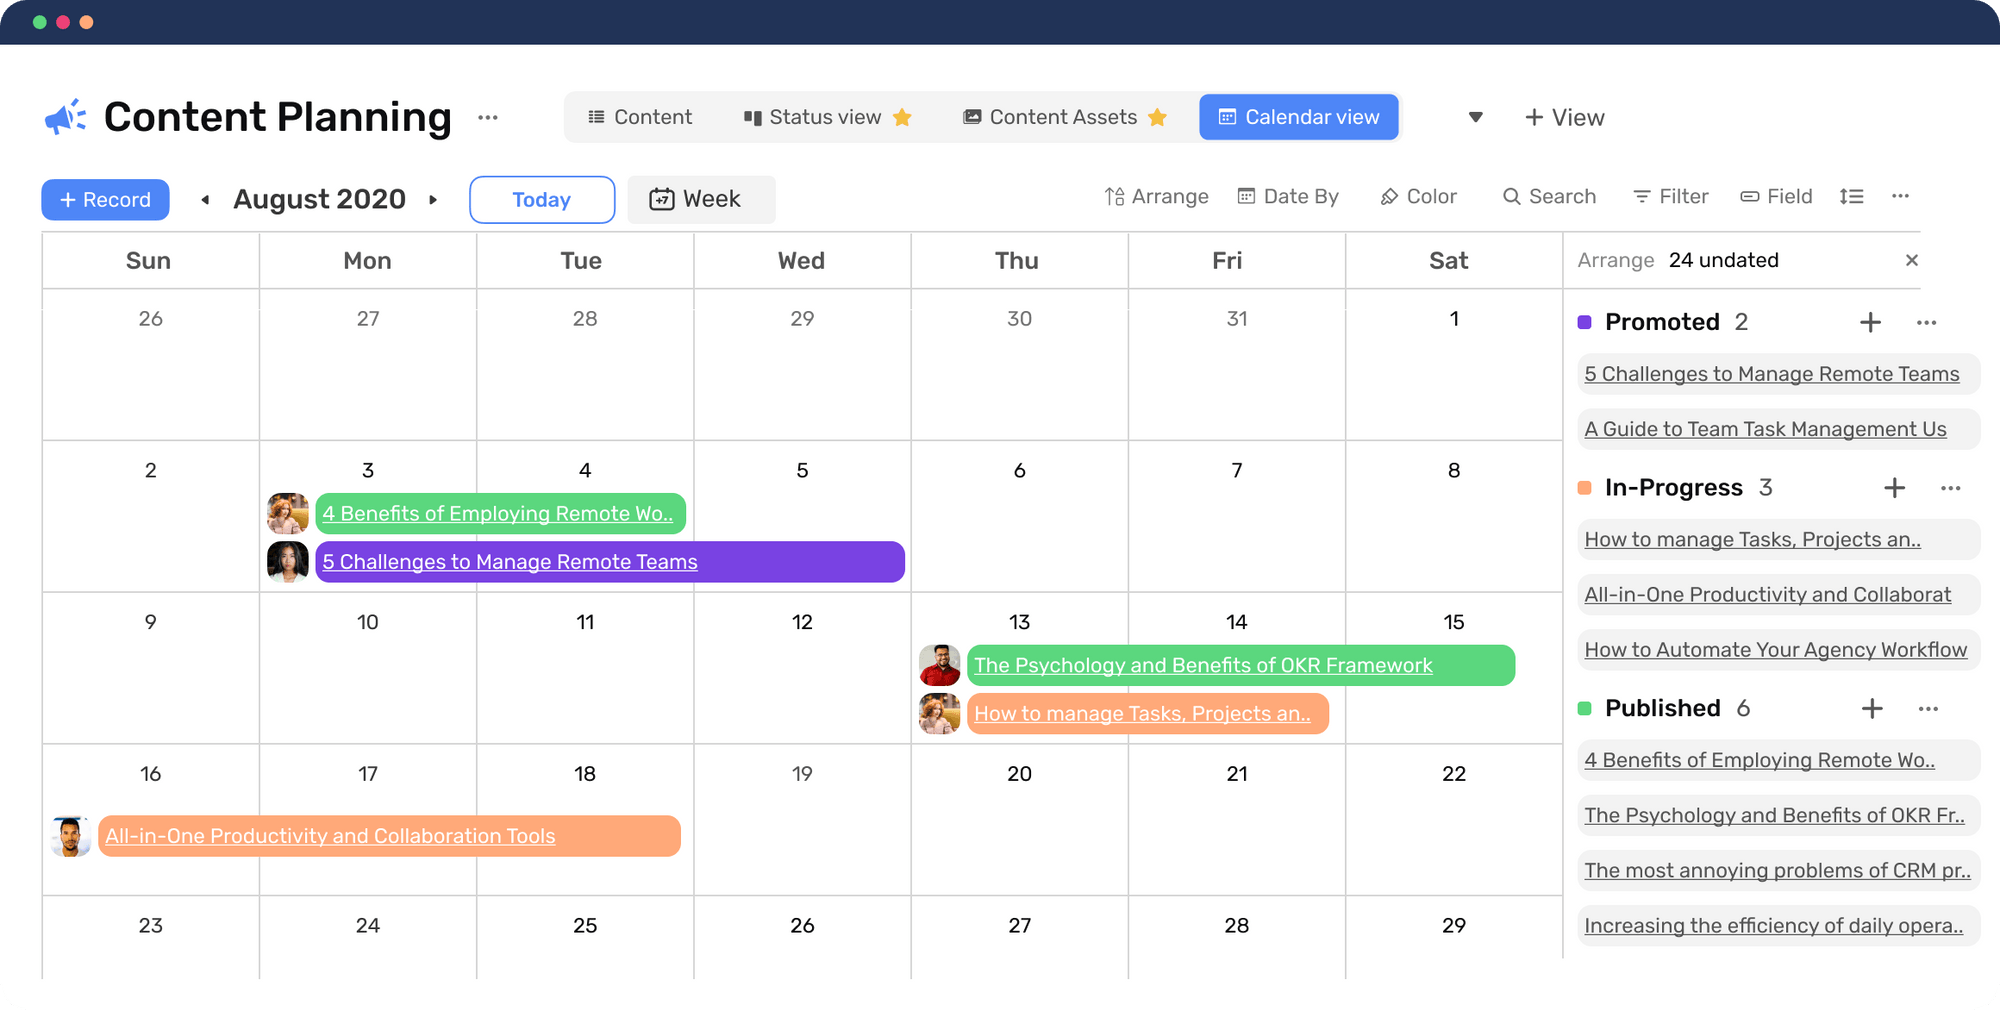Viewport: 2000px width, 1010px height.
Task: Click the megaphone icon beside Content Planning
Action: pos(62,115)
